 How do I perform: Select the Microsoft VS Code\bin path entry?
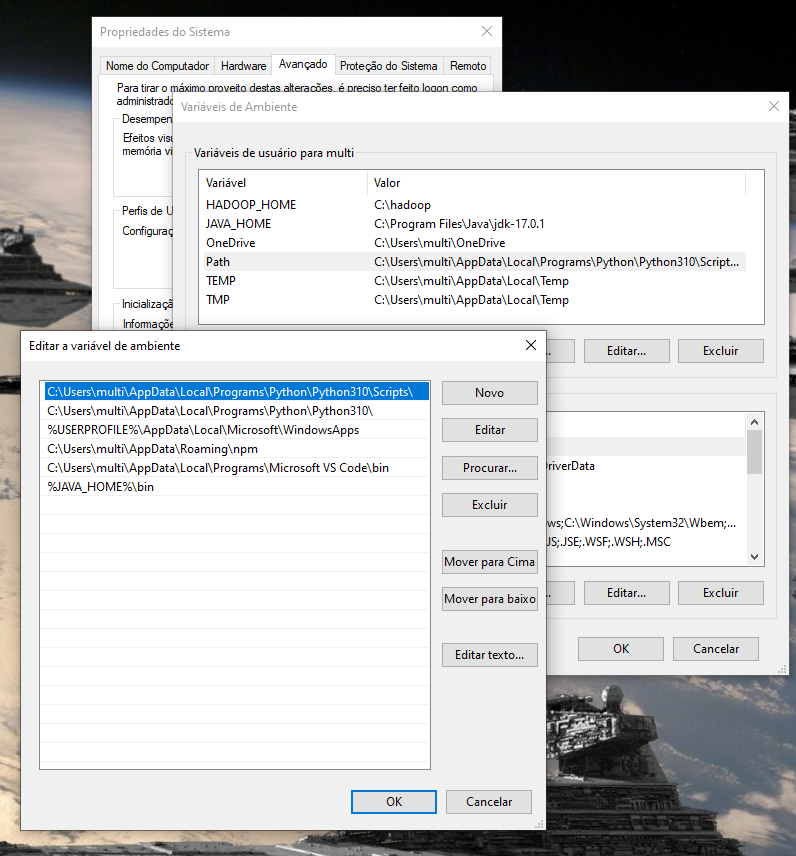(235, 468)
